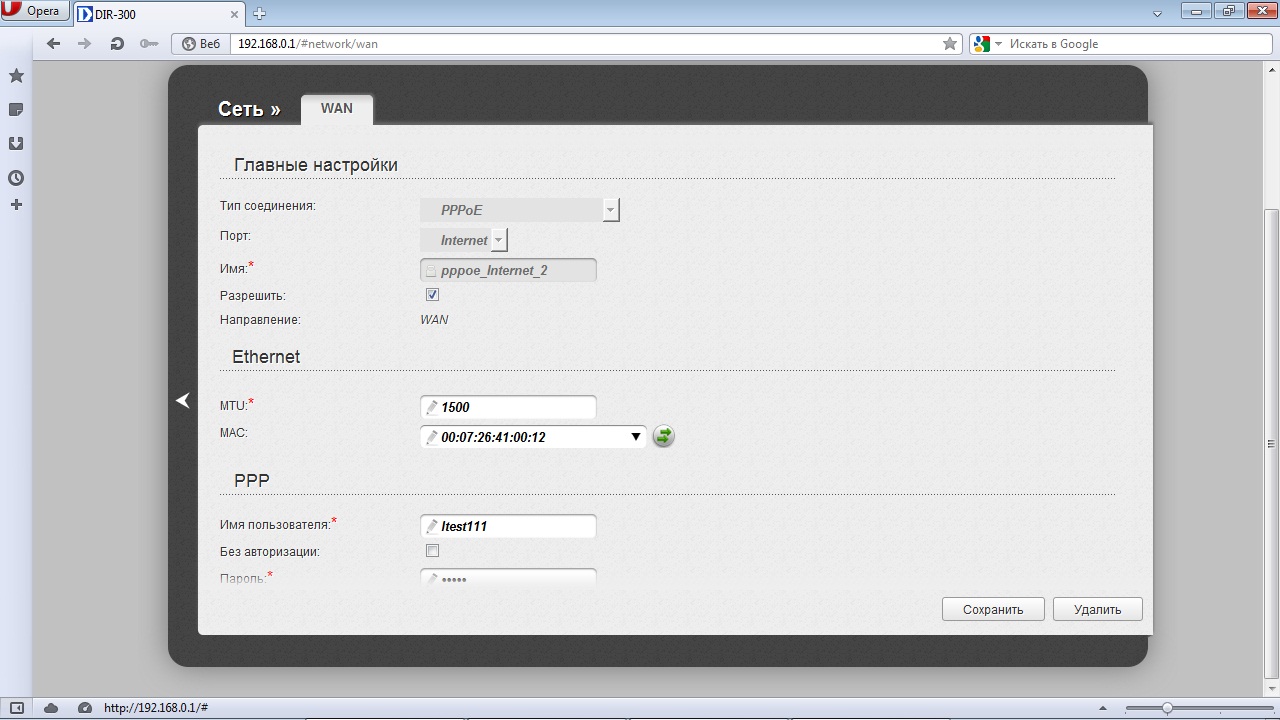Screen dimensions: 1280x720
Task: Go back to the previous page
Action: 54,44
